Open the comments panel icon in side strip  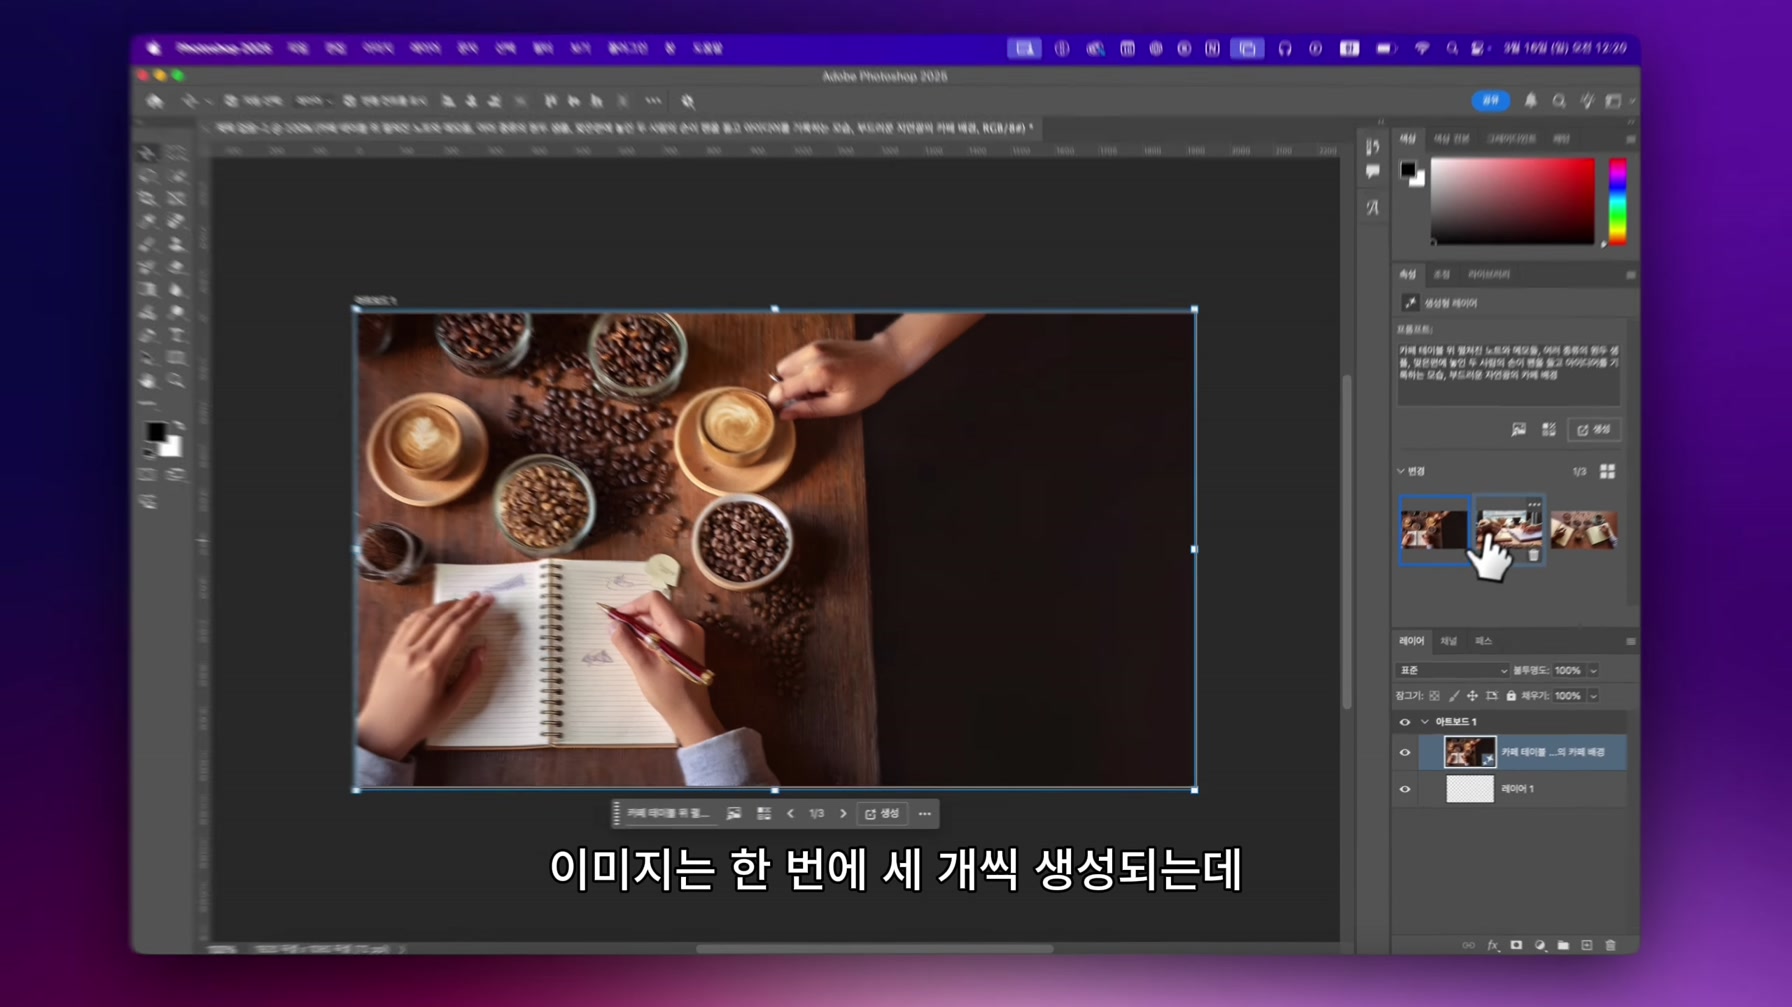point(1373,172)
